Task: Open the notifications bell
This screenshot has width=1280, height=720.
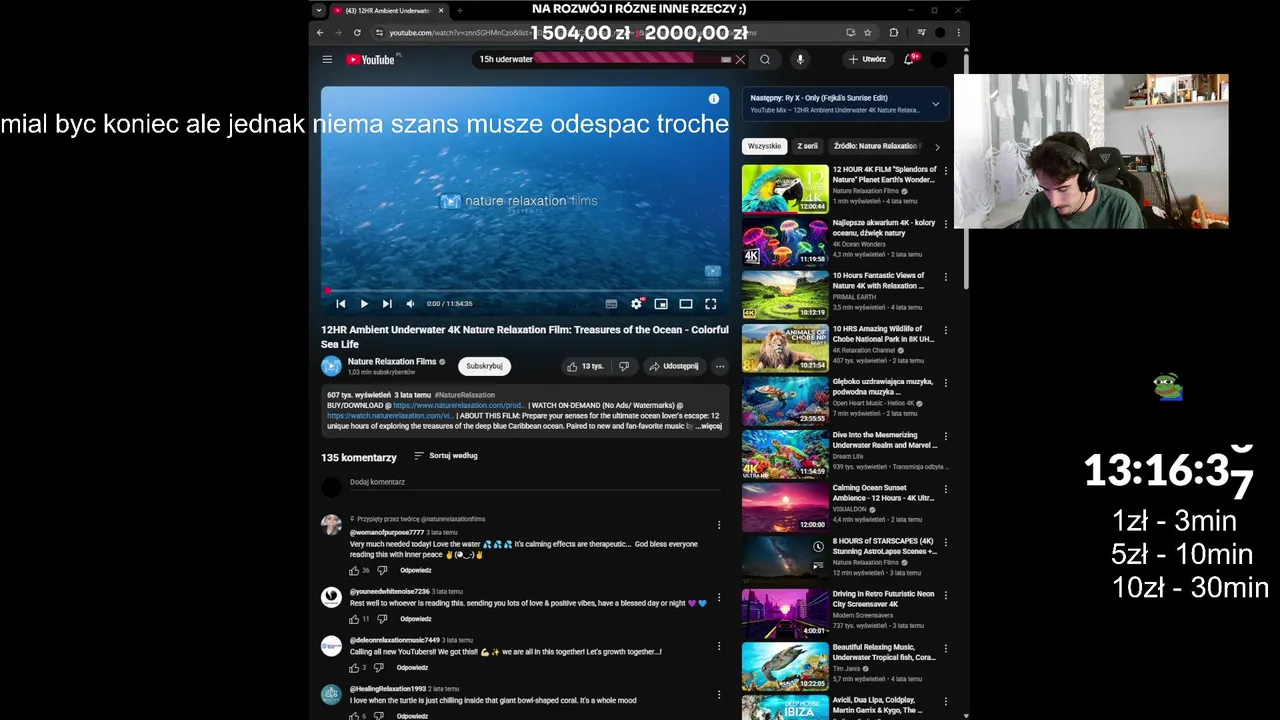Action: [909, 59]
